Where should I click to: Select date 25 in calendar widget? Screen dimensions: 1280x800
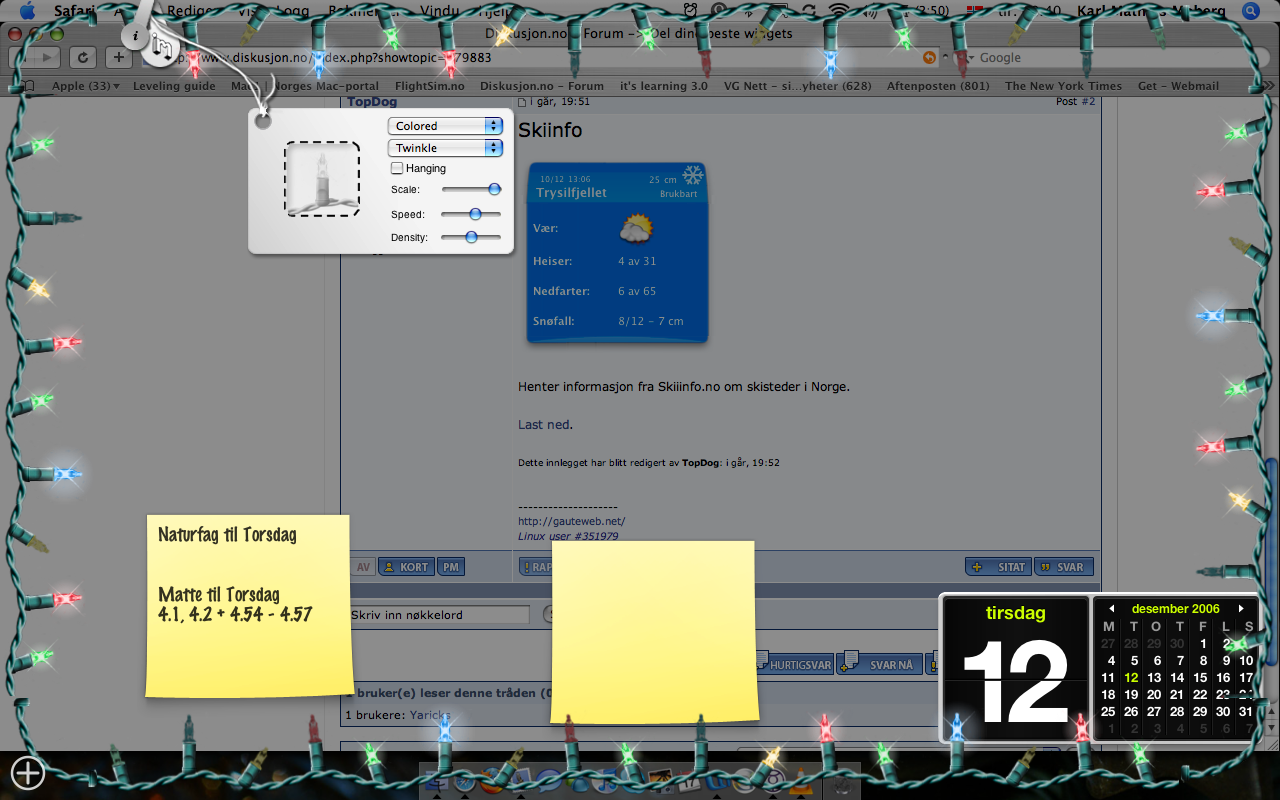(x=1108, y=712)
